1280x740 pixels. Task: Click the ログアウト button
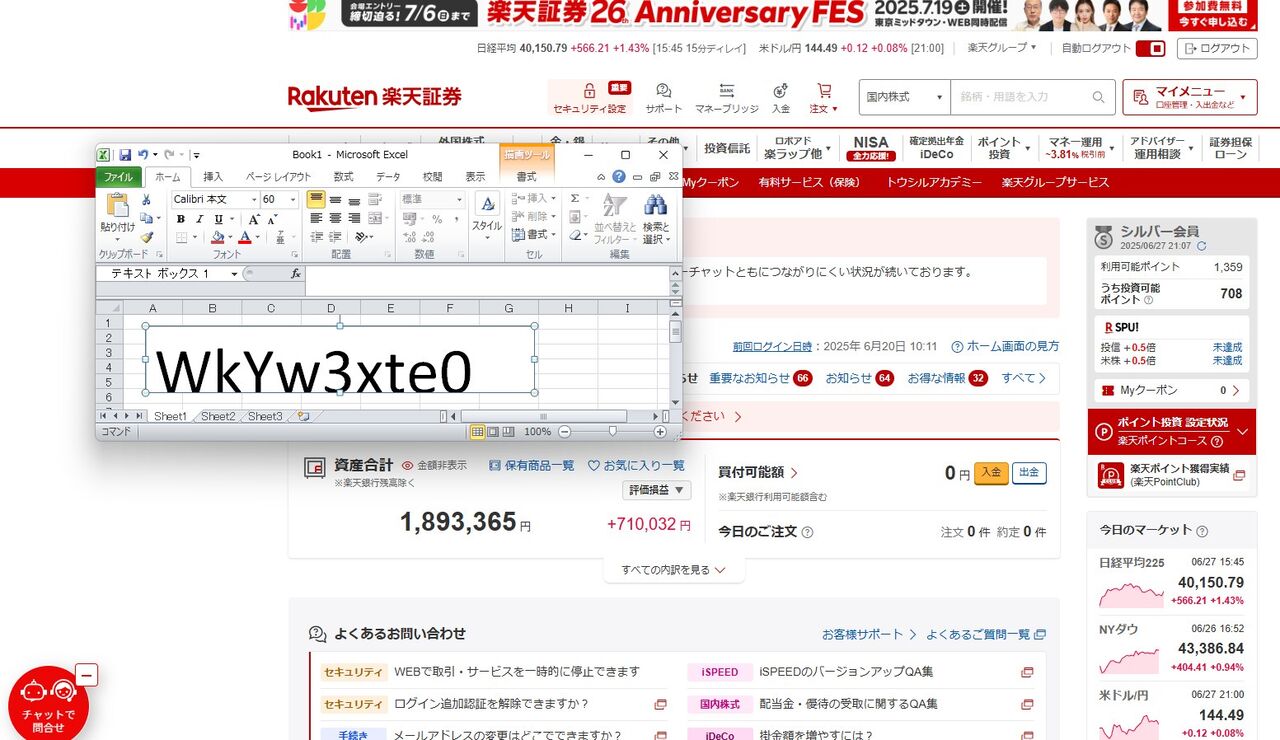coord(1216,48)
